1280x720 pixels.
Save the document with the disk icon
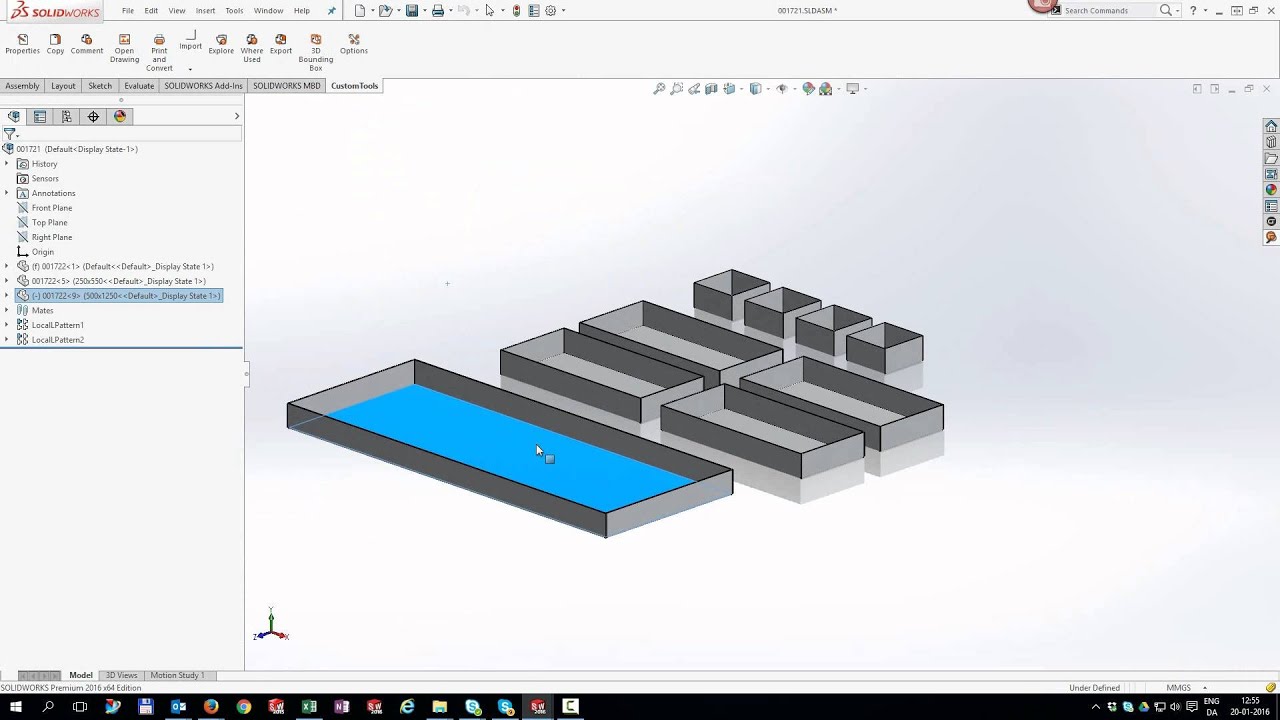[x=411, y=10]
